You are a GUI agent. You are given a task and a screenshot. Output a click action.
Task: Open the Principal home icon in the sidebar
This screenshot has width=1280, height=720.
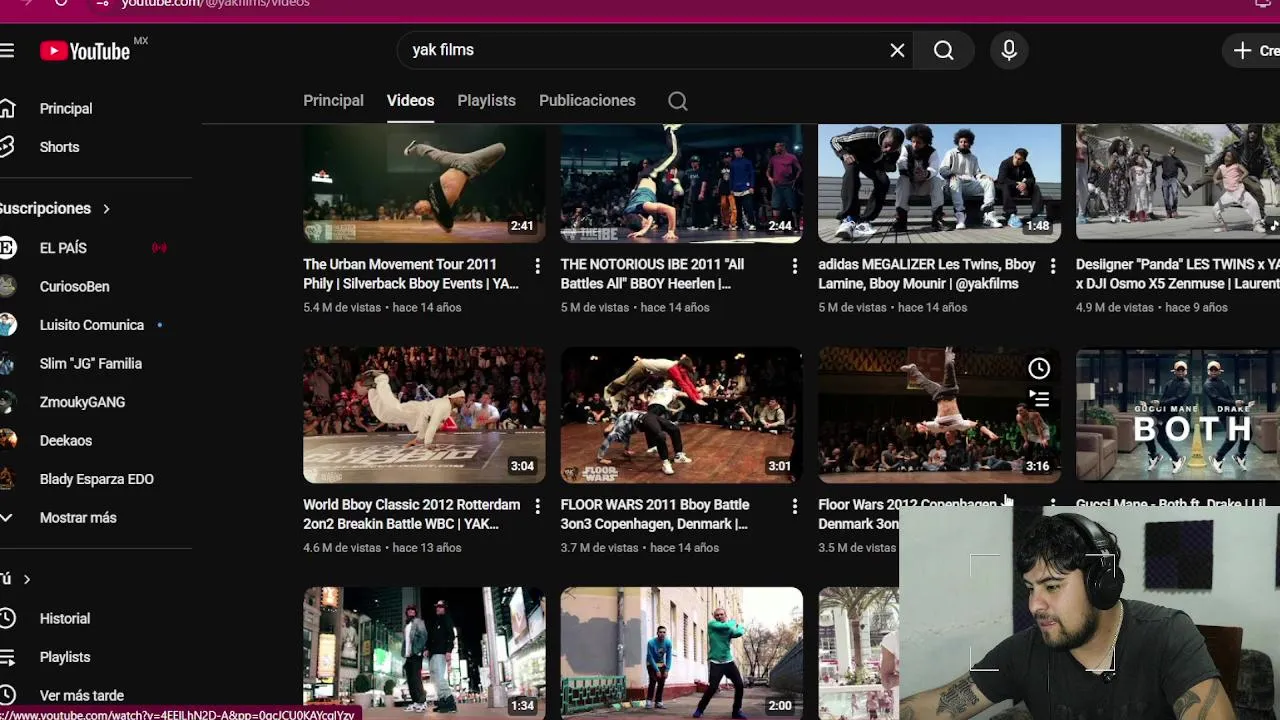coord(6,108)
